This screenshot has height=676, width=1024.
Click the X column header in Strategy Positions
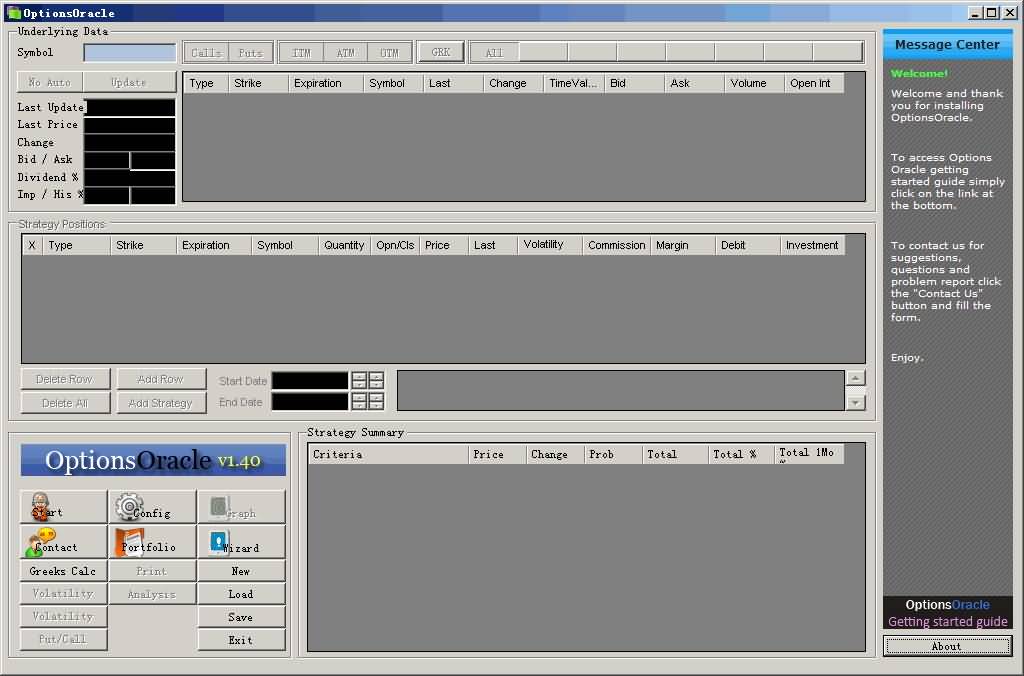tap(32, 245)
